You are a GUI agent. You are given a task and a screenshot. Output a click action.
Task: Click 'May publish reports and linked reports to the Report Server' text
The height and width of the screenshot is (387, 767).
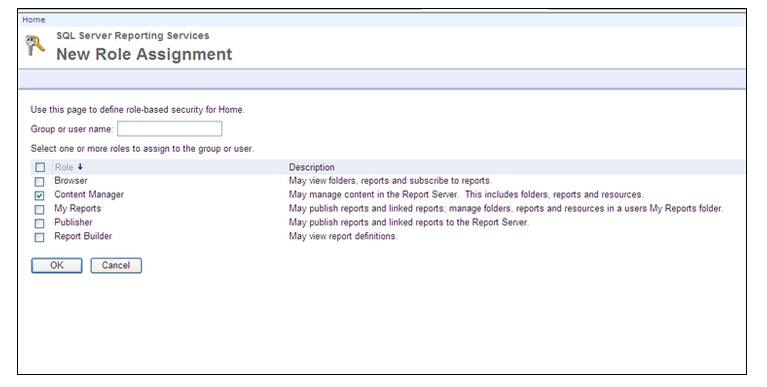(x=409, y=222)
